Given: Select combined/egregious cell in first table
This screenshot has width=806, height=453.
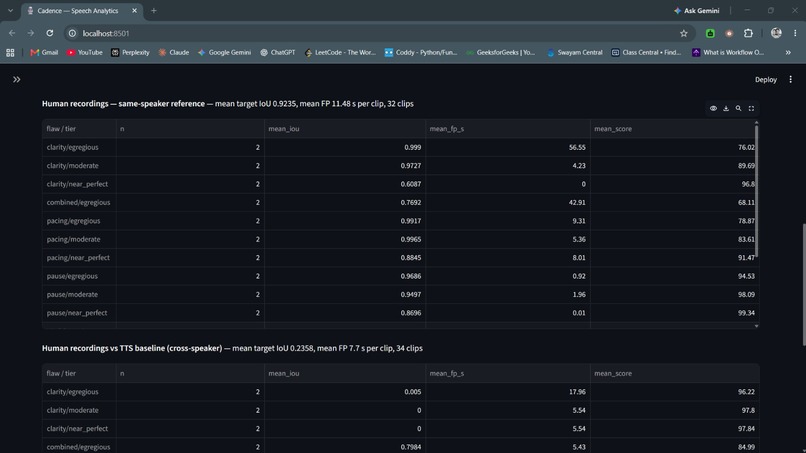Looking at the screenshot, I should coord(79,203).
